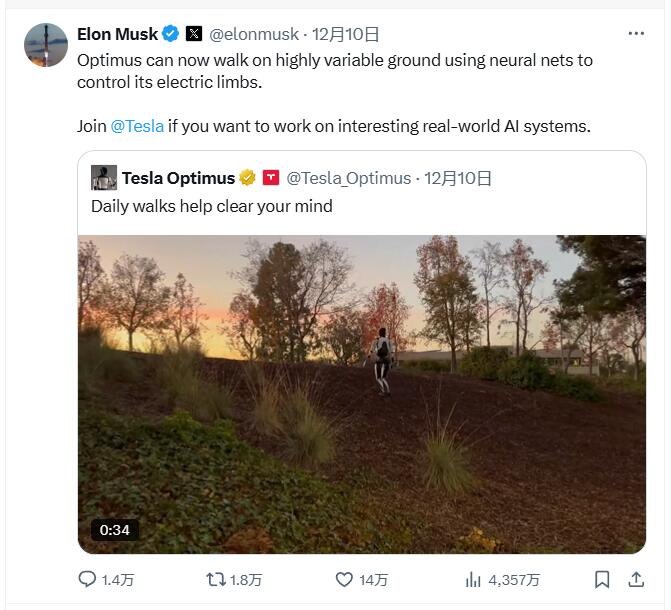Click Tesla Optimus profile avatar
This screenshot has height=610, width=671.
click(x=104, y=178)
